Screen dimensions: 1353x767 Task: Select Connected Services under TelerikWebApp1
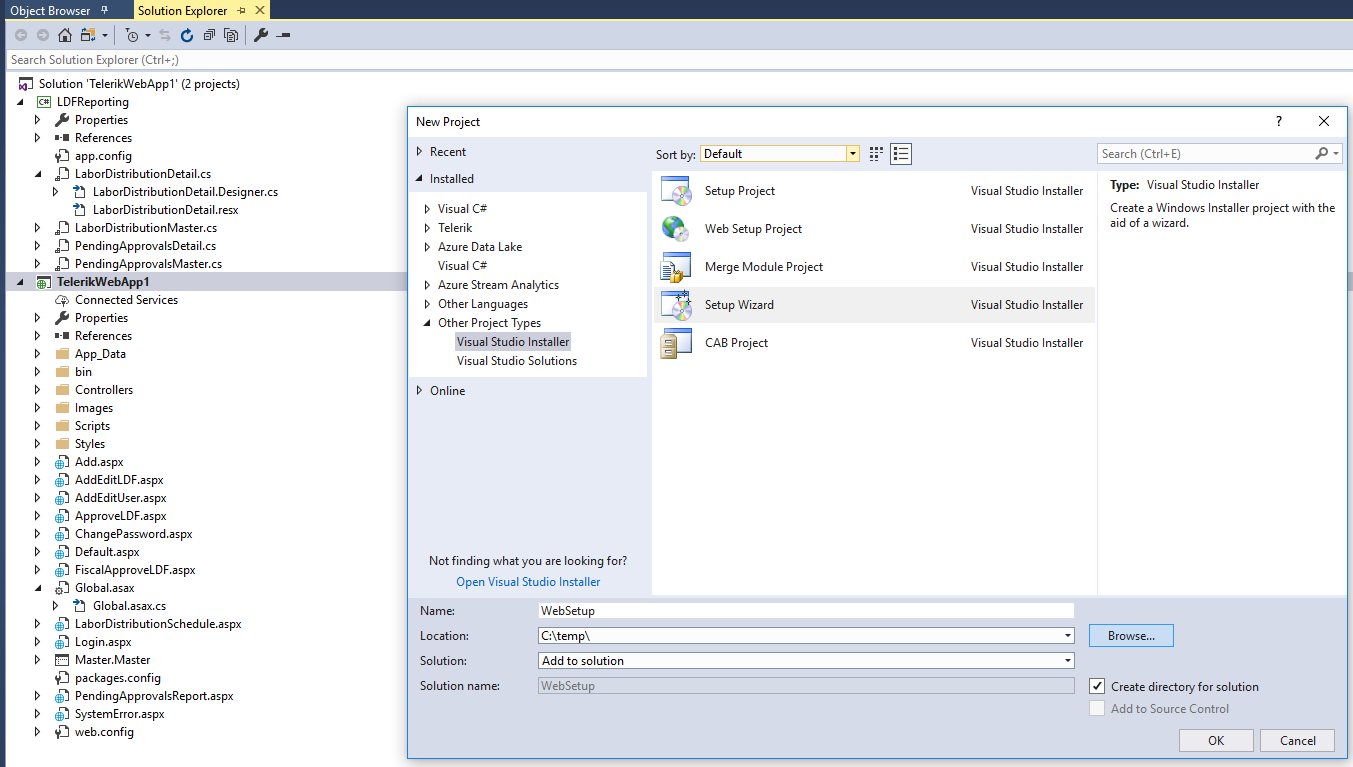click(126, 300)
